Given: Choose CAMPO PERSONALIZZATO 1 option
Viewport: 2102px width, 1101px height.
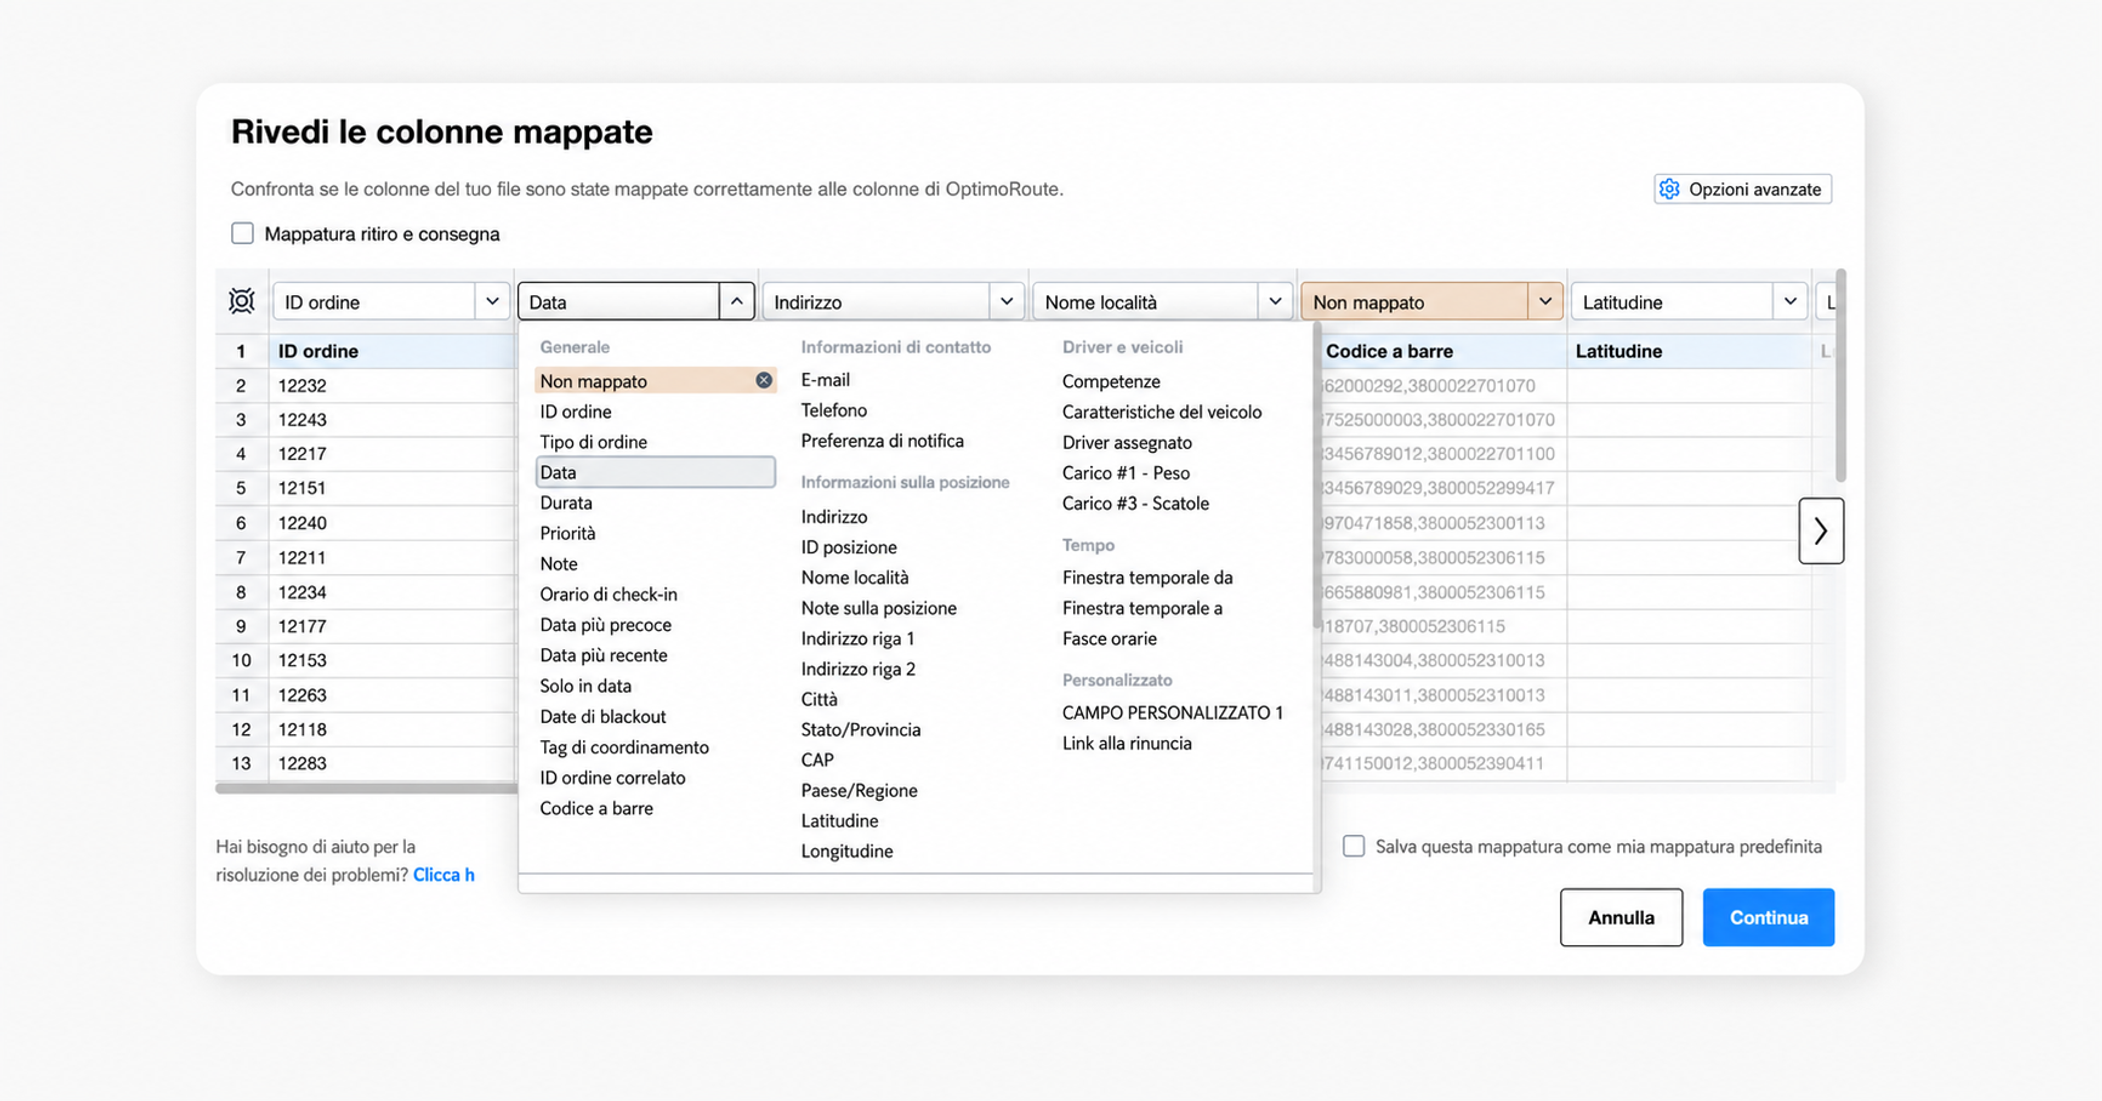Looking at the screenshot, I should pyautogui.click(x=1172, y=713).
